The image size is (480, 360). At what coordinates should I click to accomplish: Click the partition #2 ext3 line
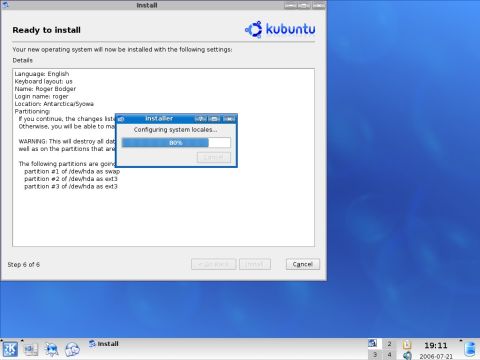pyautogui.click(x=71, y=179)
